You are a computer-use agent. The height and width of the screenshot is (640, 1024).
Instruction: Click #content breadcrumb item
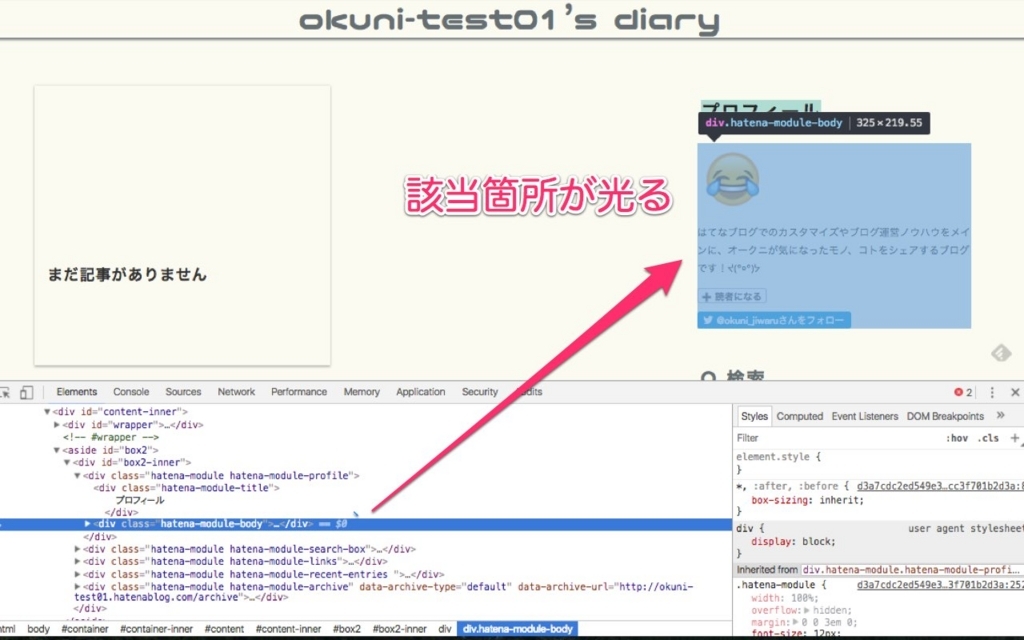(224, 629)
